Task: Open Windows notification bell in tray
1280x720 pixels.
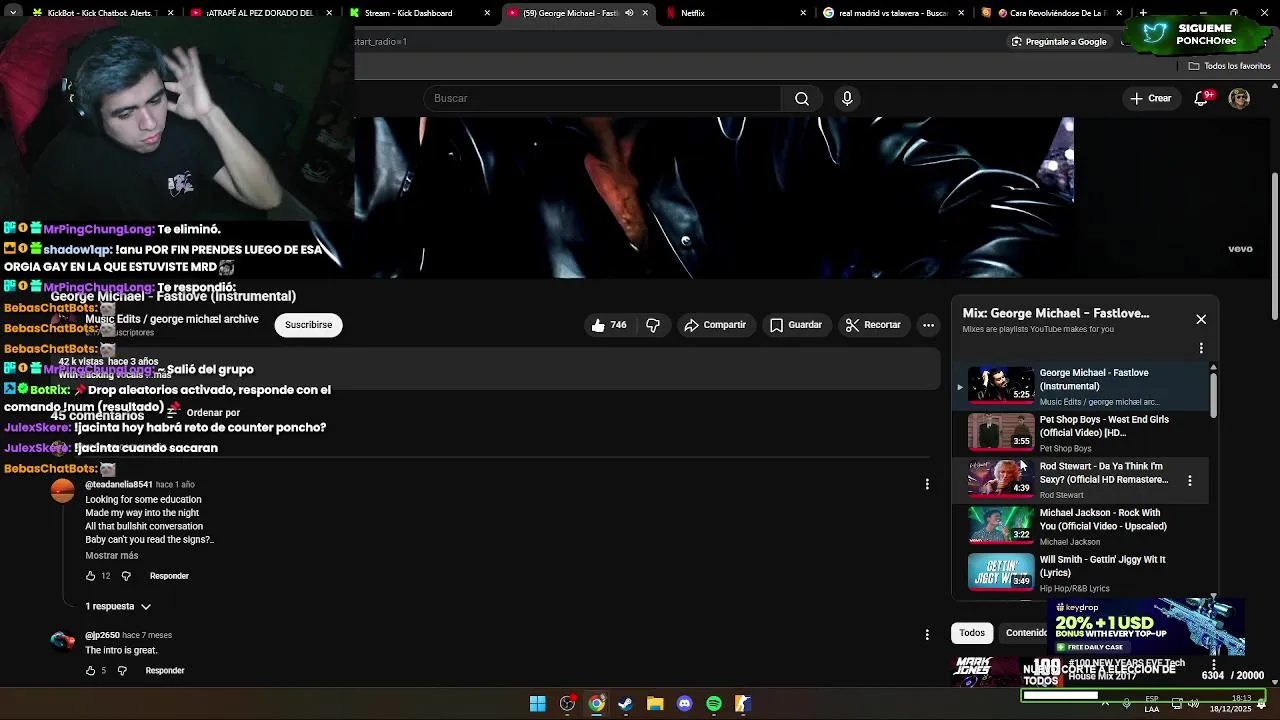Action: 1262,703
